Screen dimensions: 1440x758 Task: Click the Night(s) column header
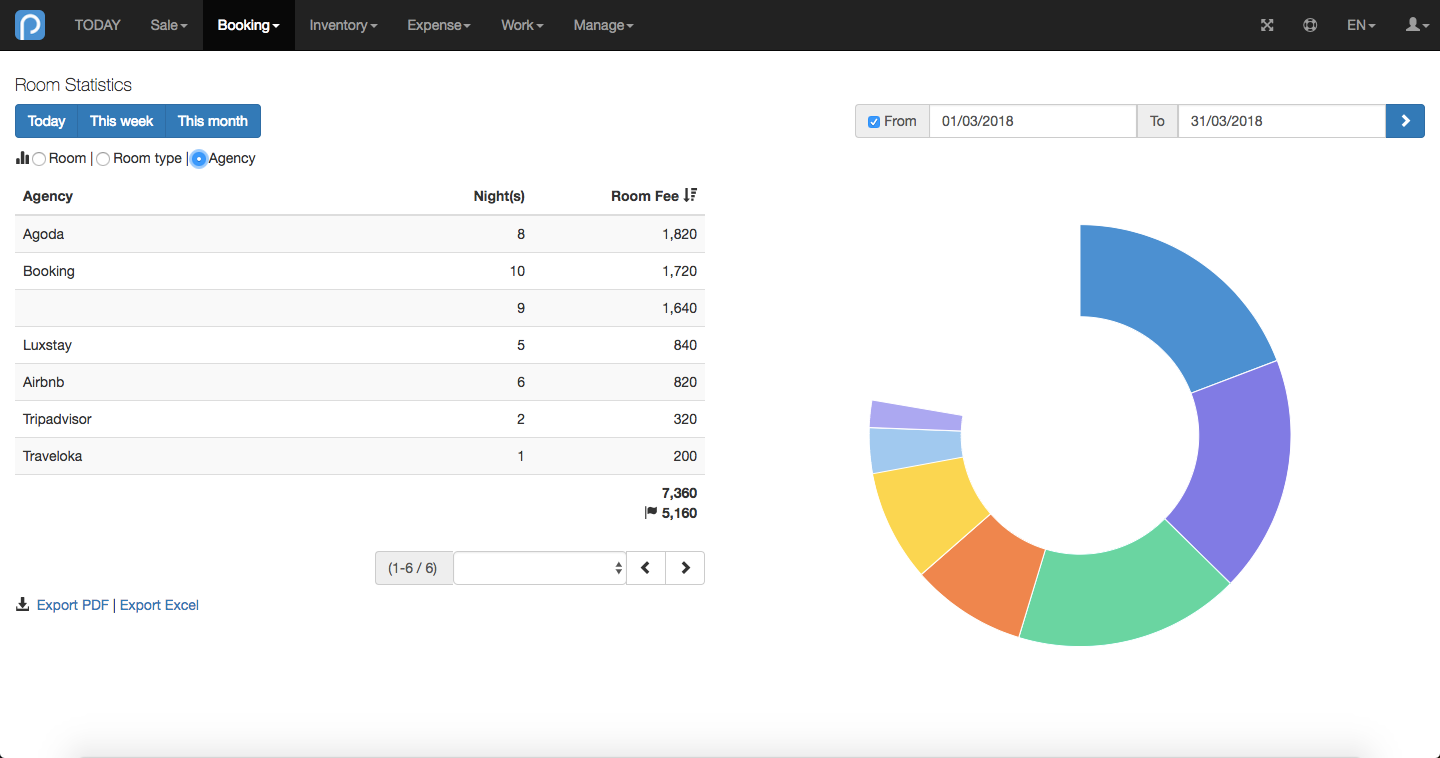point(499,196)
